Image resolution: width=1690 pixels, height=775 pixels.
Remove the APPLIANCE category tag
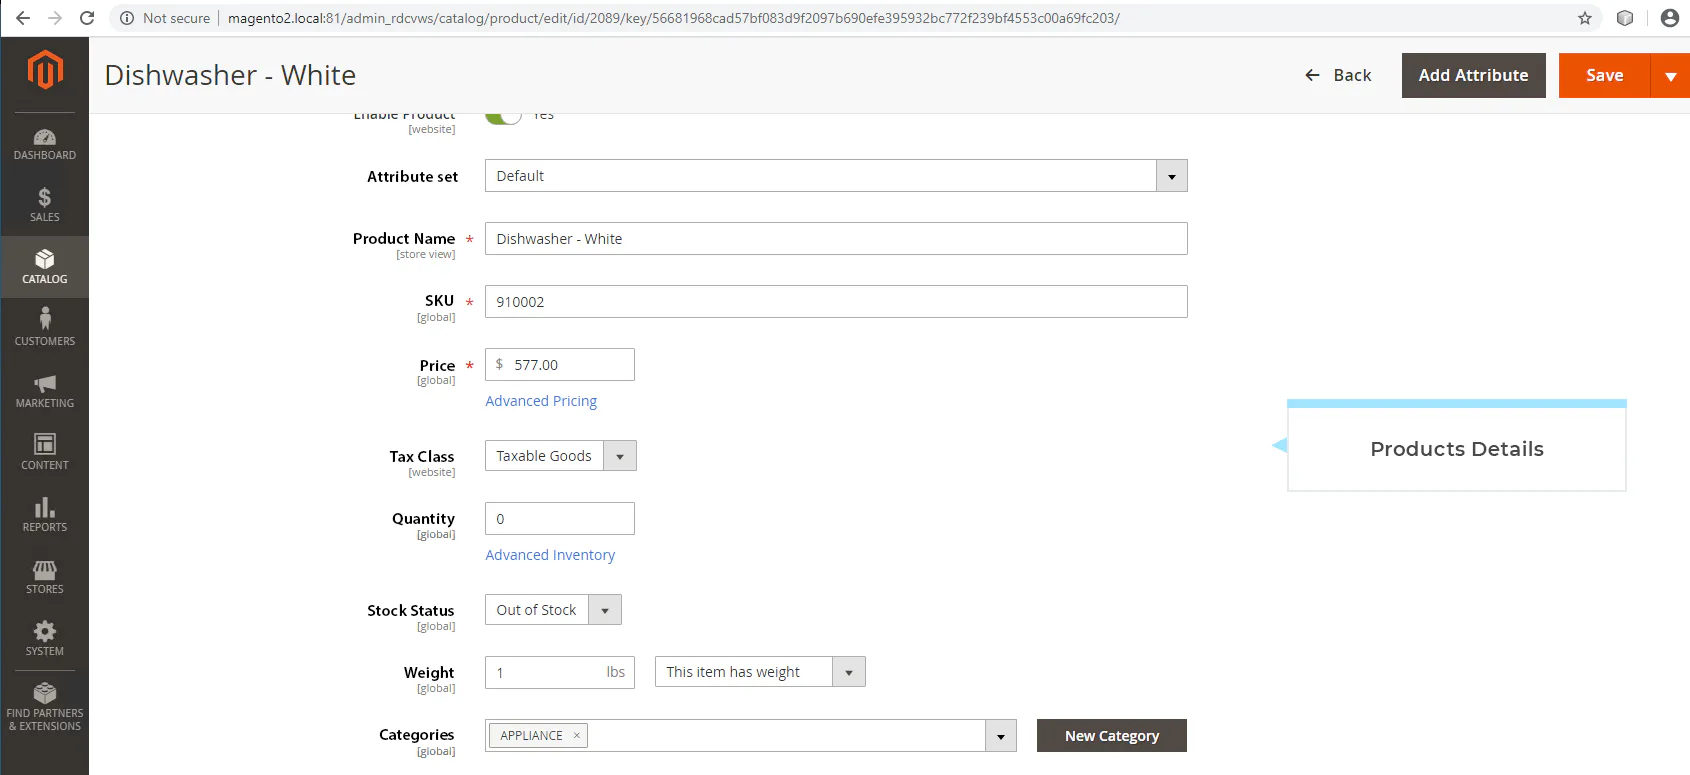(x=577, y=735)
